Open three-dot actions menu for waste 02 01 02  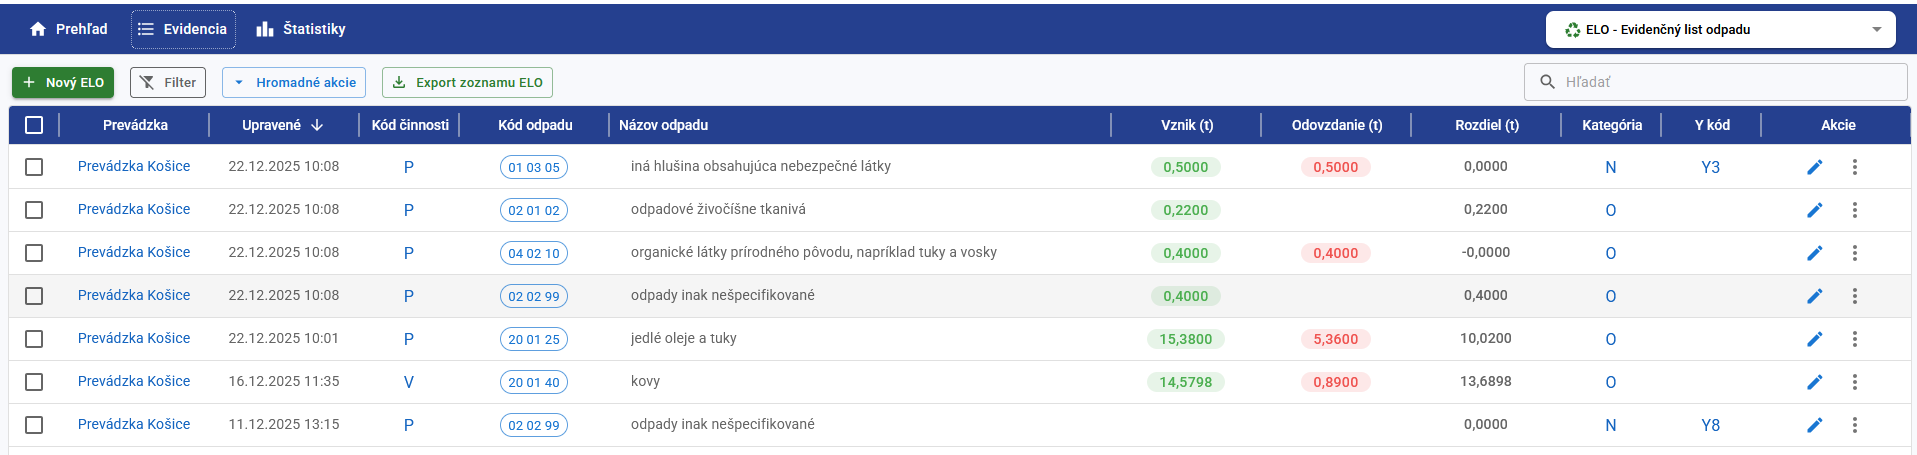1854,210
